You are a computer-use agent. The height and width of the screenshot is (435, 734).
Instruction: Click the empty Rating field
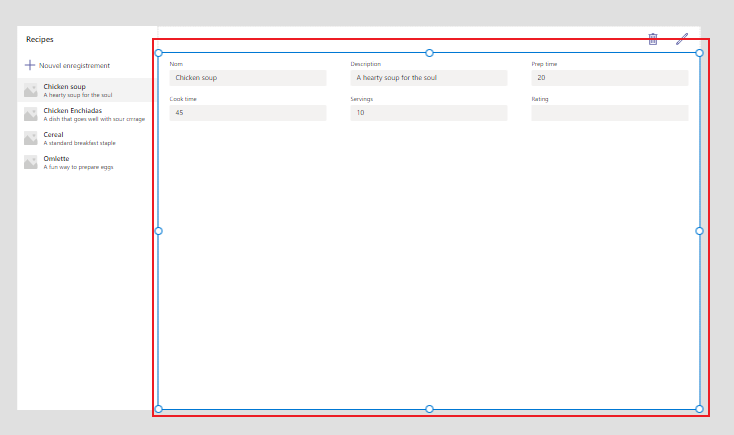pyautogui.click(x=609, y=113)
